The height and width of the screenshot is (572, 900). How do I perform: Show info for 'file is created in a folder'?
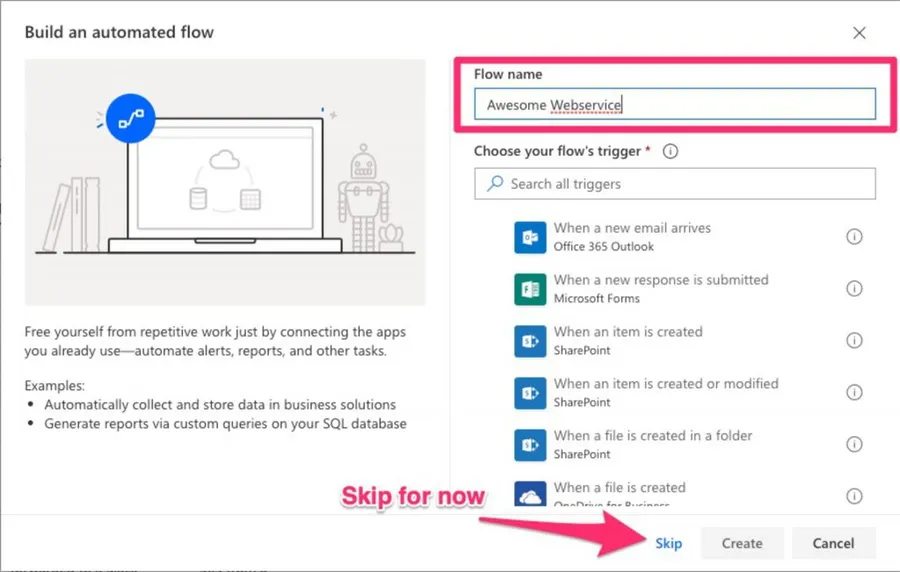pos(854,445)
